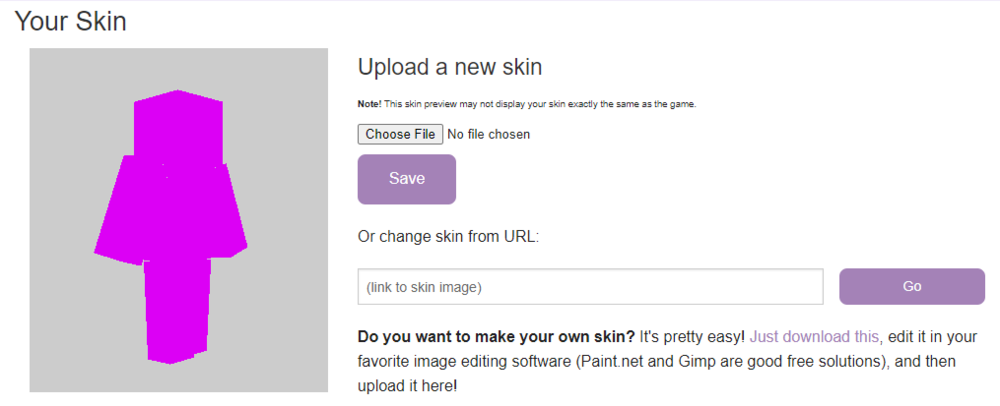The height and width of the screenshot is (406, 1000).
Task: Click the No file chosen label
Action: 489,134
